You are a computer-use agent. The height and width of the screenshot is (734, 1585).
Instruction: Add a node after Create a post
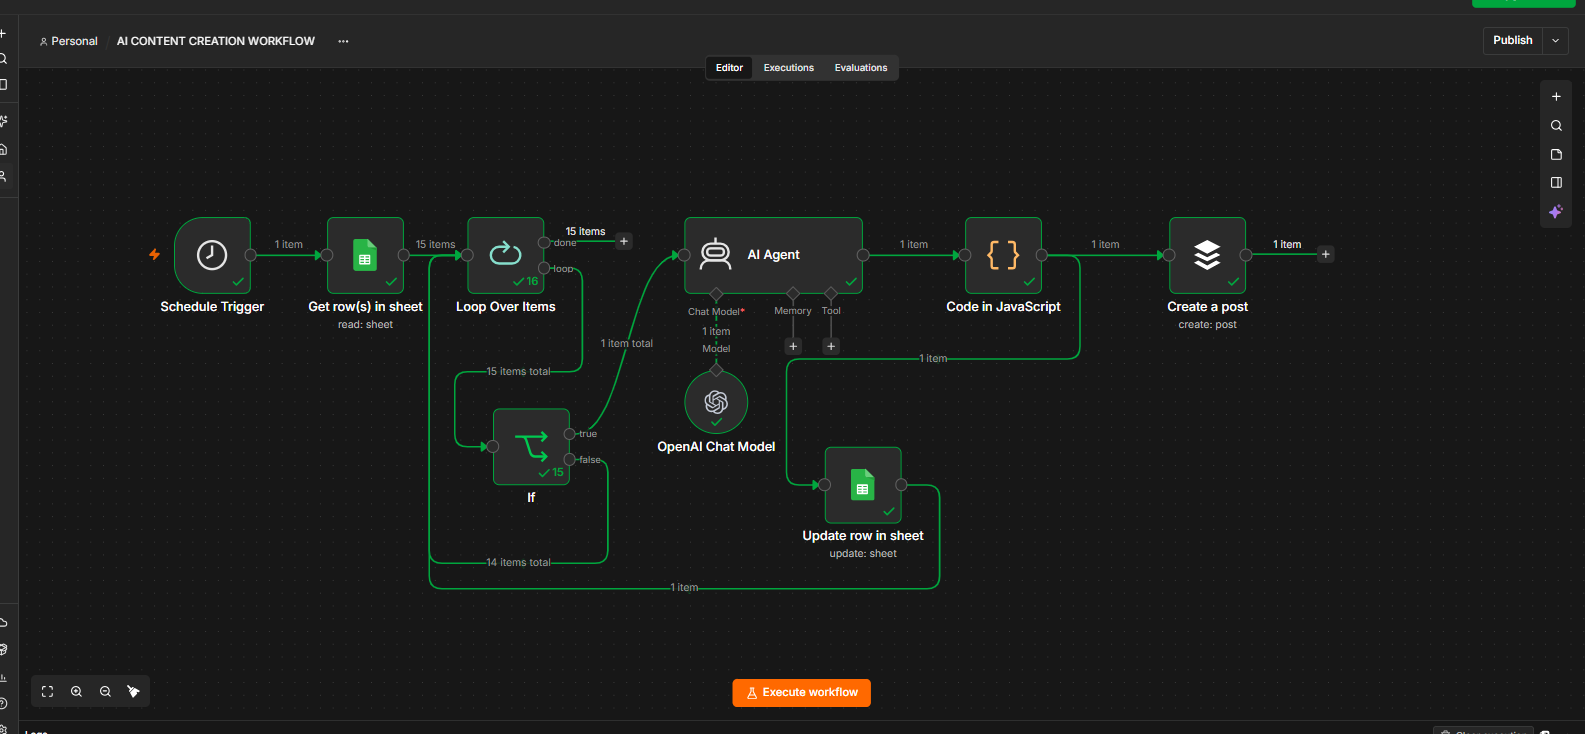(1326, 254)
